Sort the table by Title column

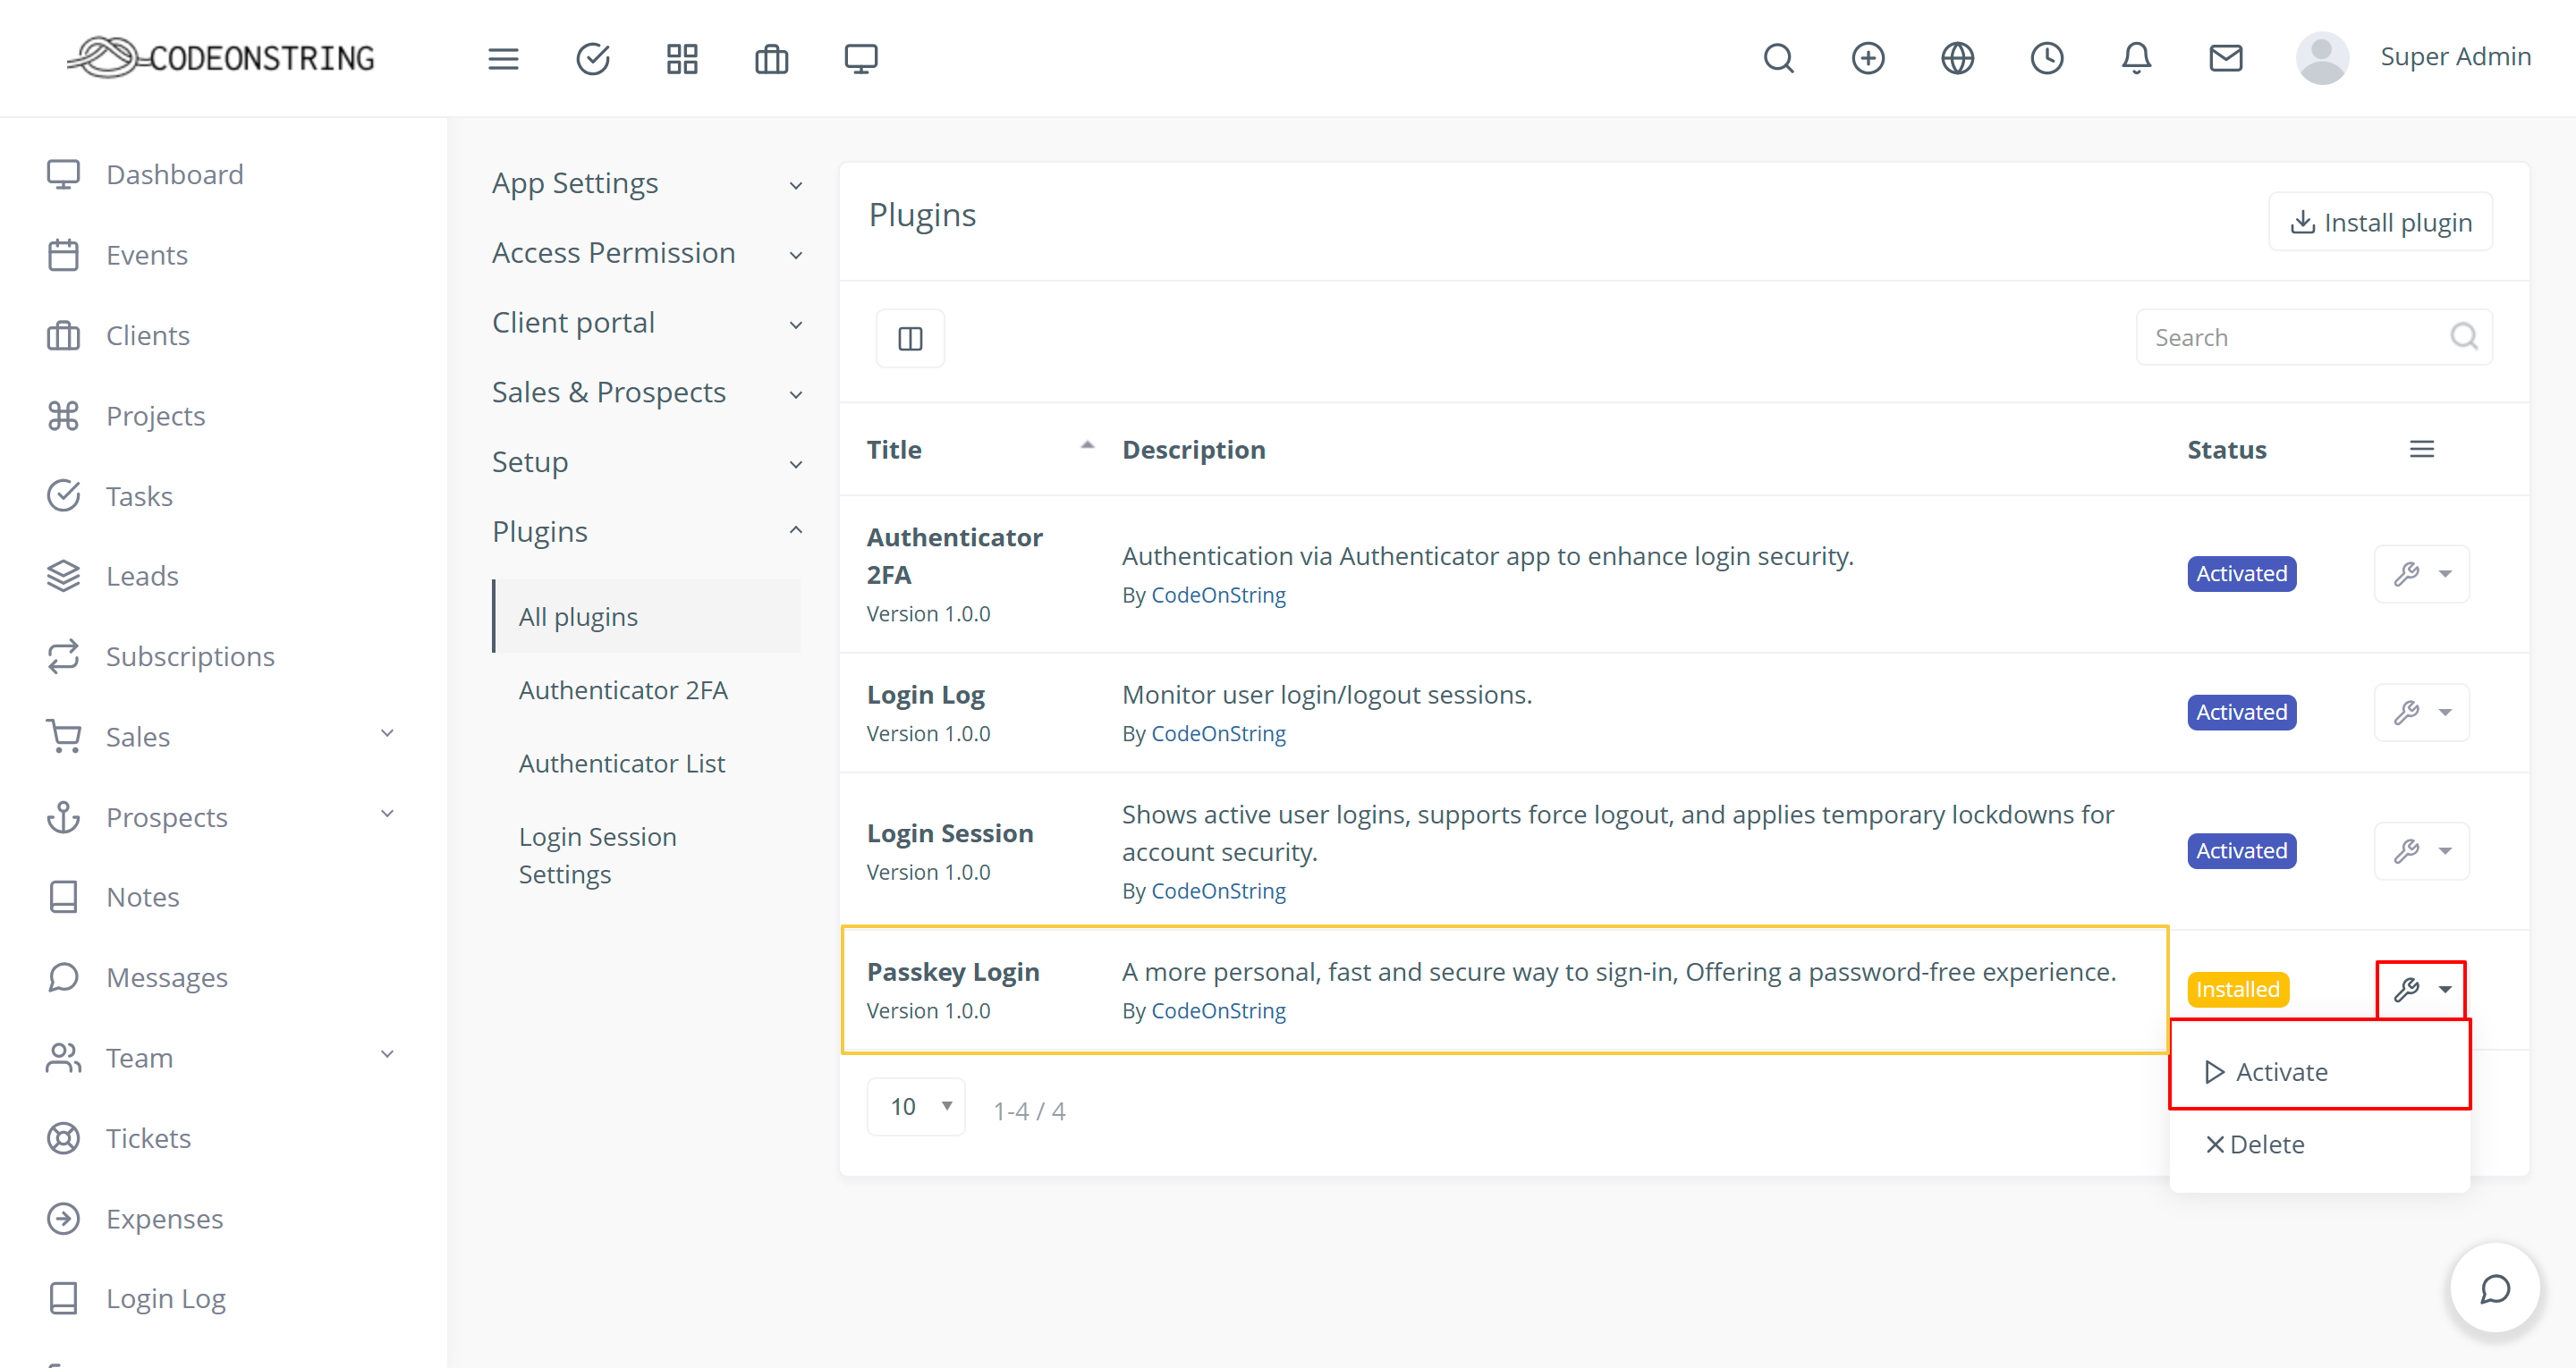pyautogui.click(x=894, y=450)
